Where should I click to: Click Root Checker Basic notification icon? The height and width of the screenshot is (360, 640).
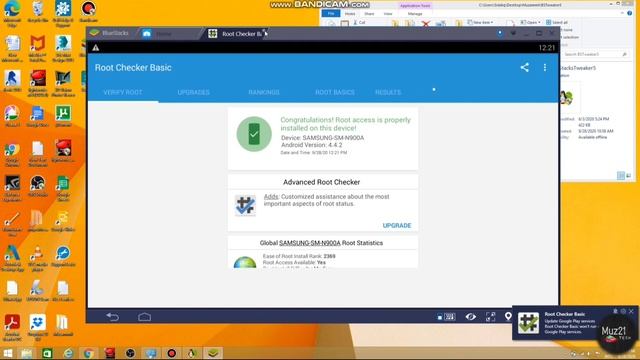528,323
